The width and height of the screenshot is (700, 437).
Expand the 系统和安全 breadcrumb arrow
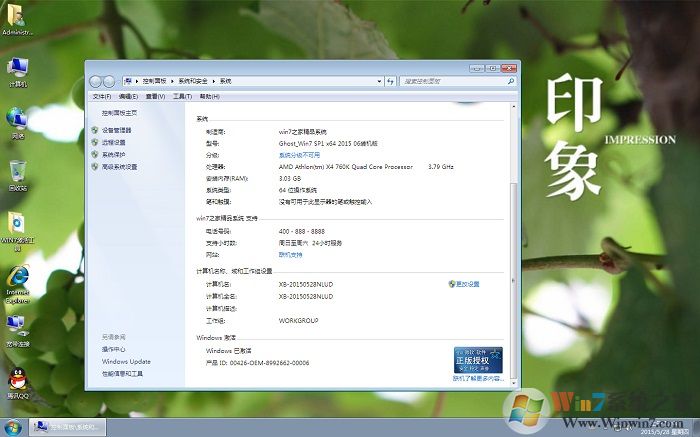(x=213, y=80)
